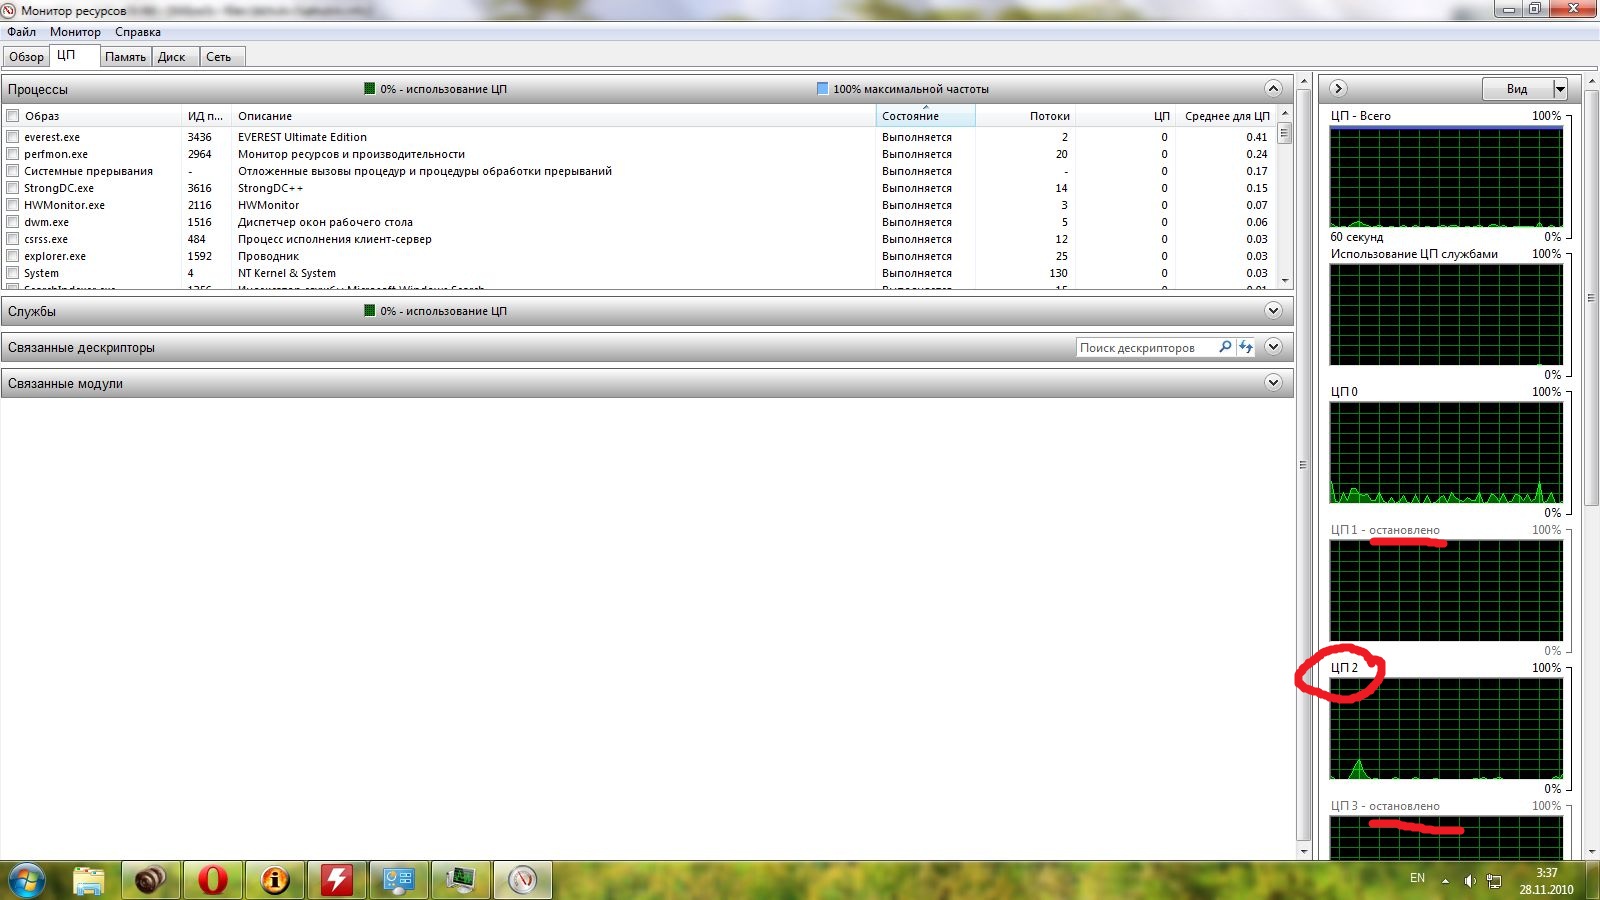The image size is (1600, 900).
Task: Tick the checkbox next to StrongDC.exe
Action: [13, 188]
